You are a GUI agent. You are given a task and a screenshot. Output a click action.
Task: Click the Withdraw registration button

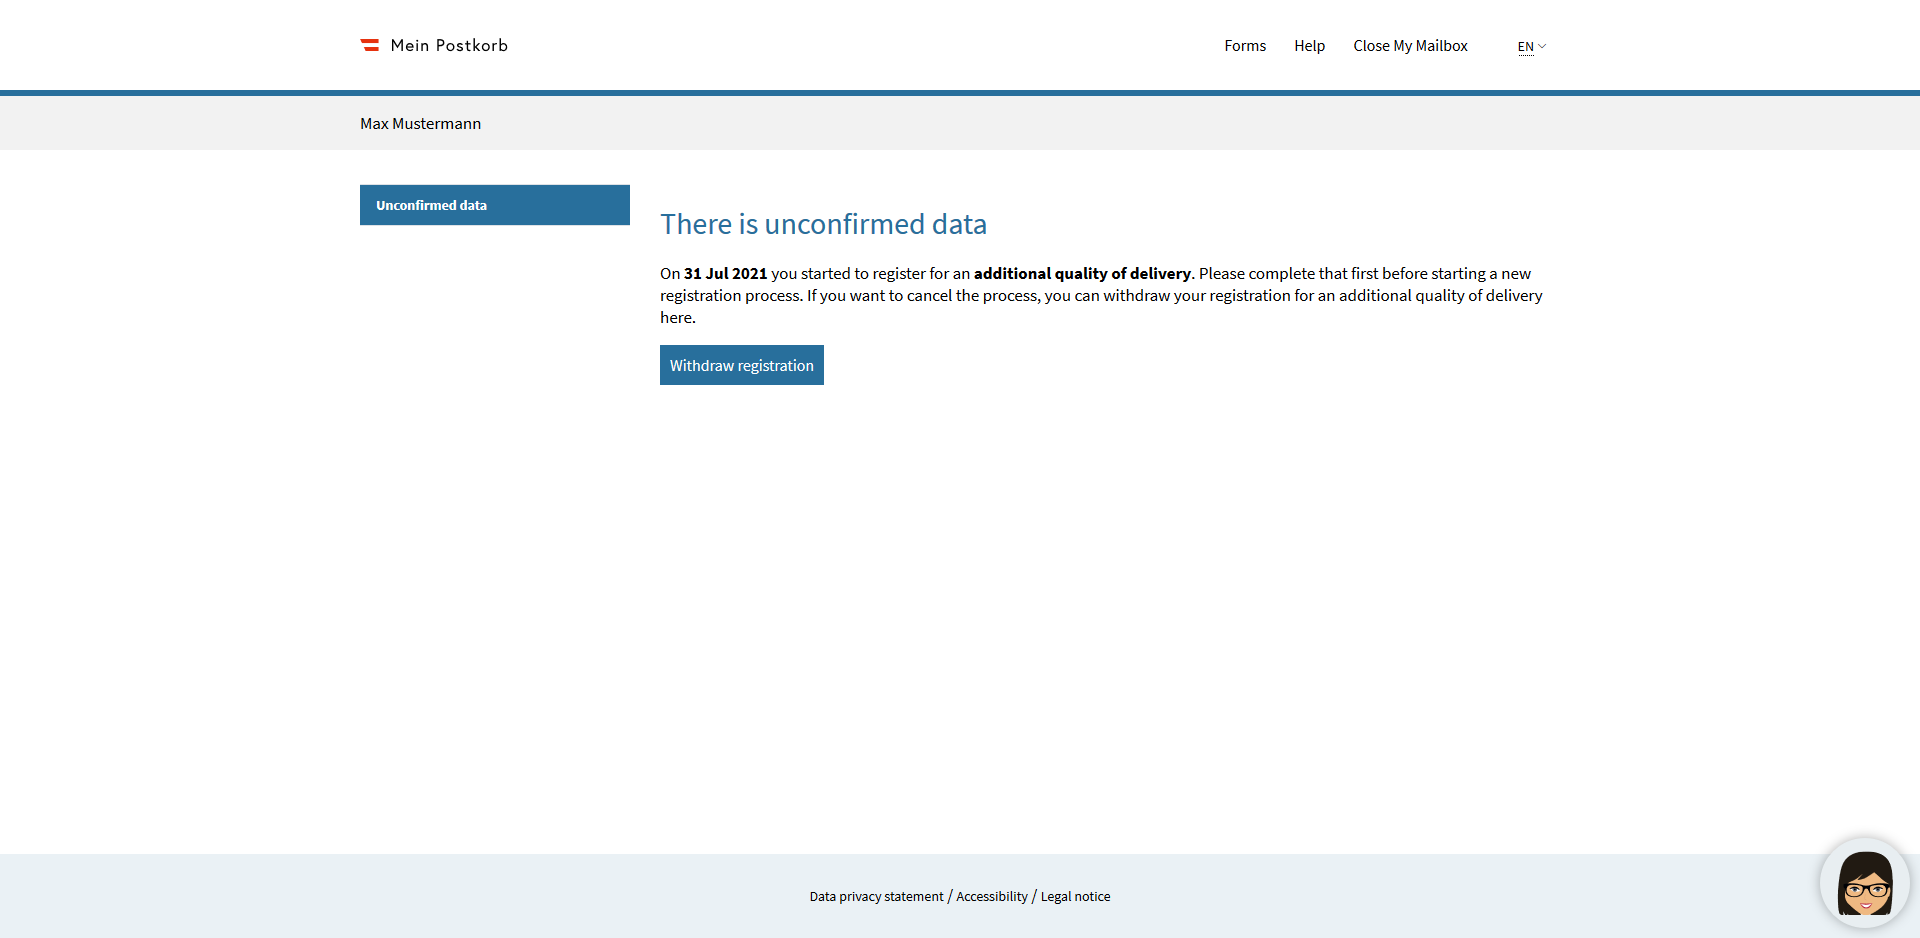point(742,365)
